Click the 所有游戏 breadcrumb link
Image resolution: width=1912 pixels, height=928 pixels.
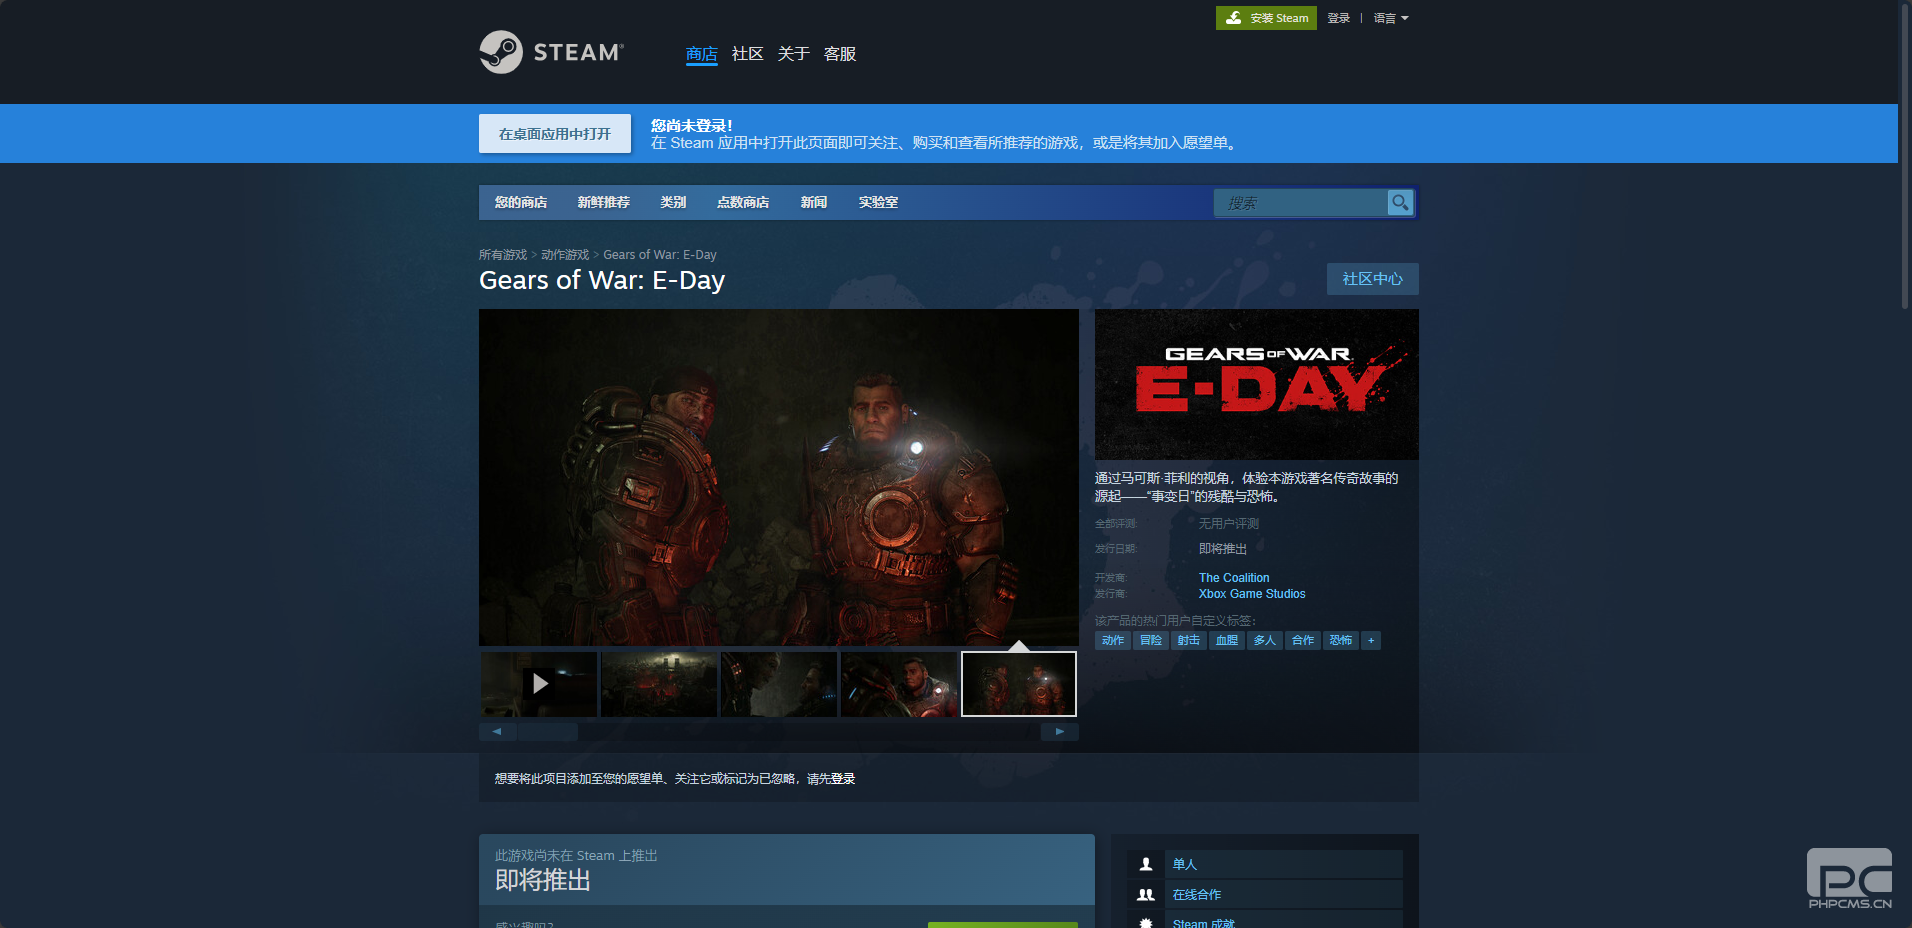(x=503, y=255)
